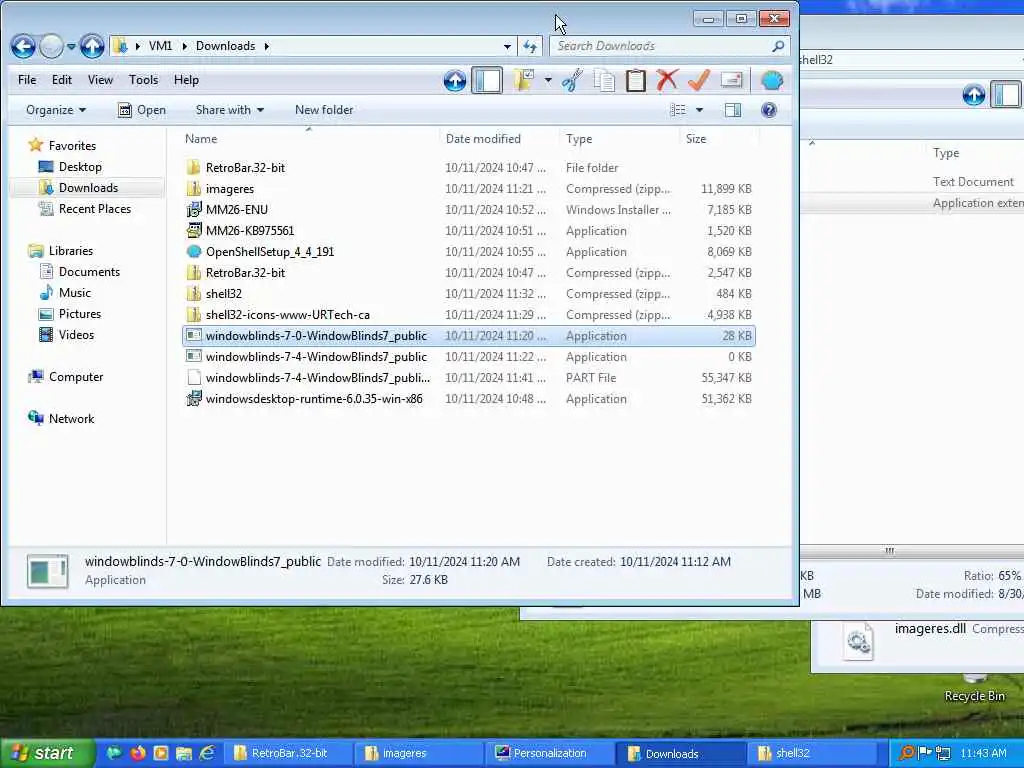Sort by Date modified column header

[483, 138]
